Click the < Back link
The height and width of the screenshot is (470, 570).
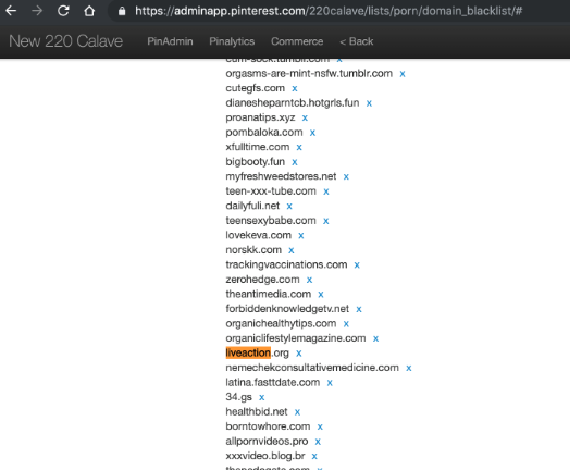(x=356, y=41)
